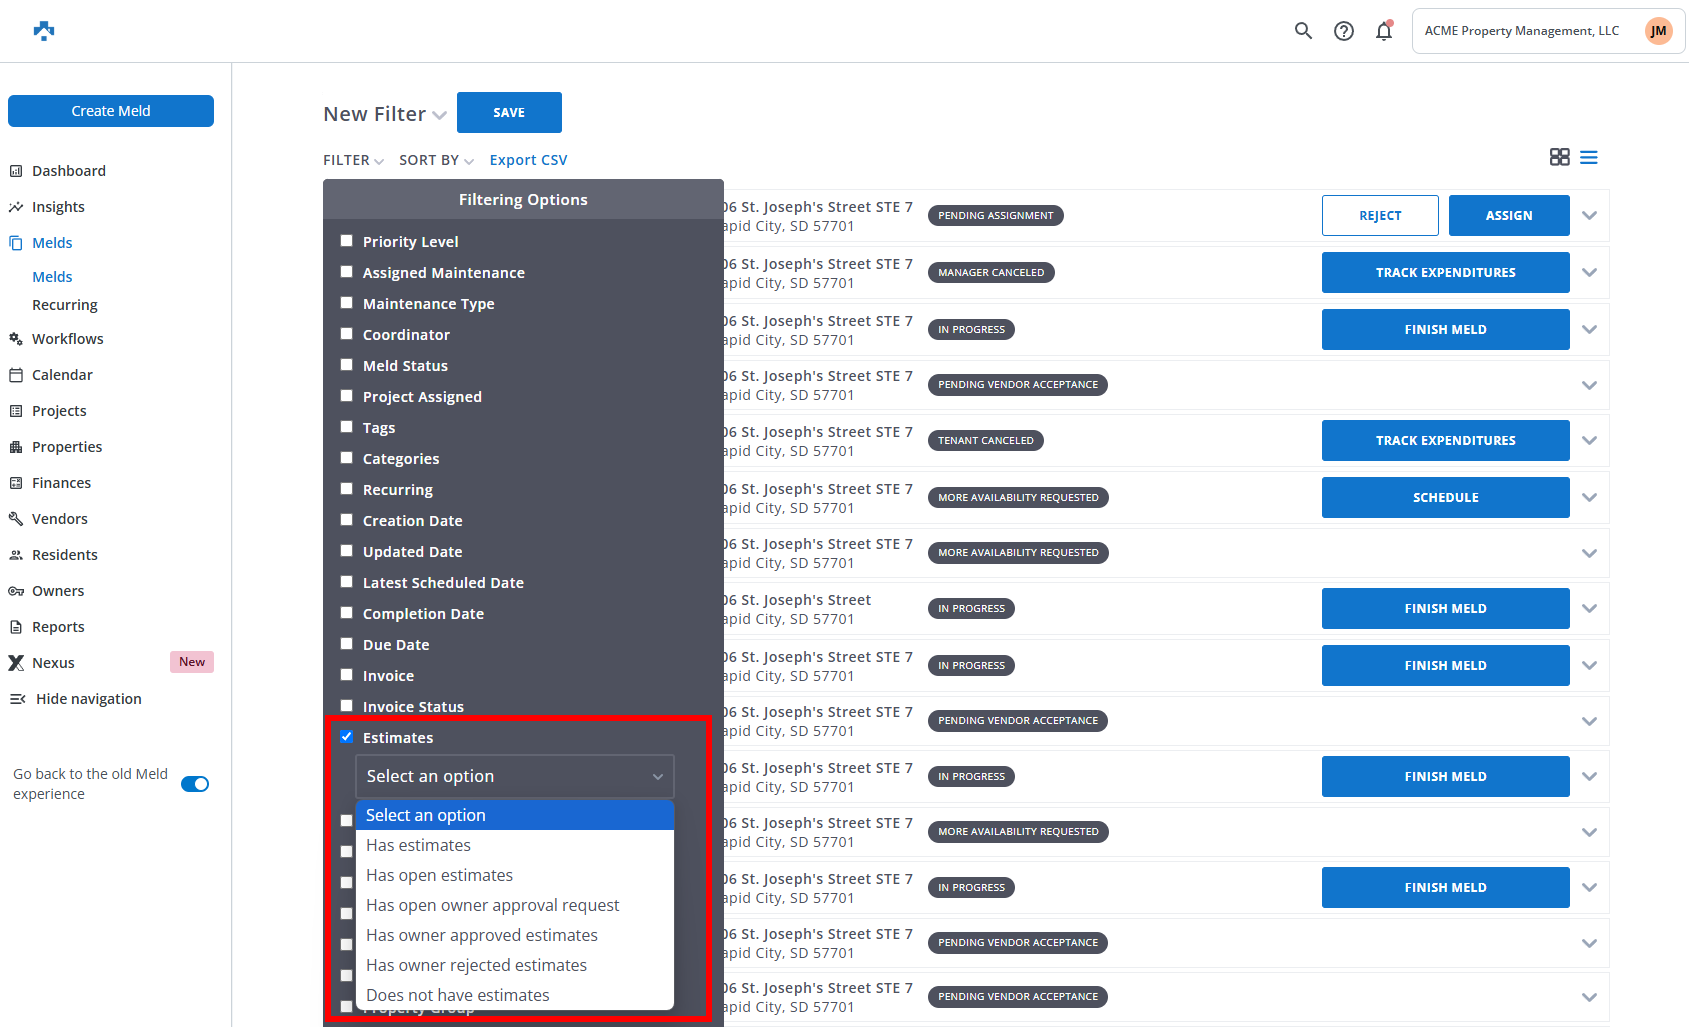The image size is (1689, 1027).
Task: Open the Calendar from the sidebar
Action: pyautogui.click(x=63, y=374)
